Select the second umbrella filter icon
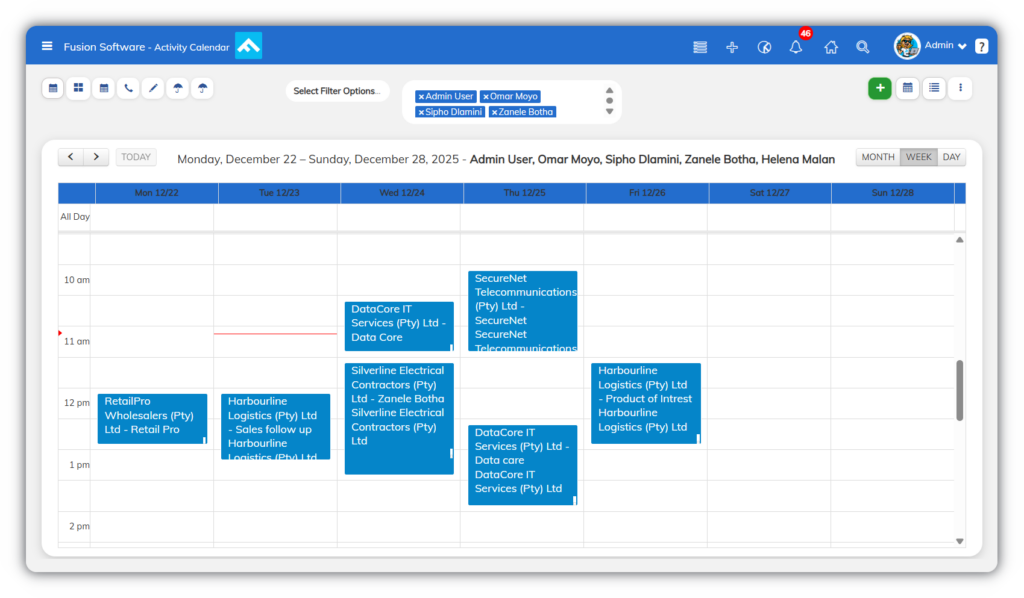 pos(202,88)
